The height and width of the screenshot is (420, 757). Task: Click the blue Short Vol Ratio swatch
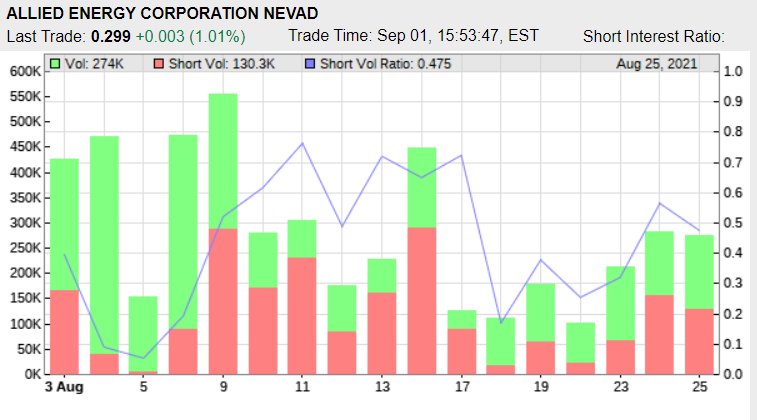(310, 64)
